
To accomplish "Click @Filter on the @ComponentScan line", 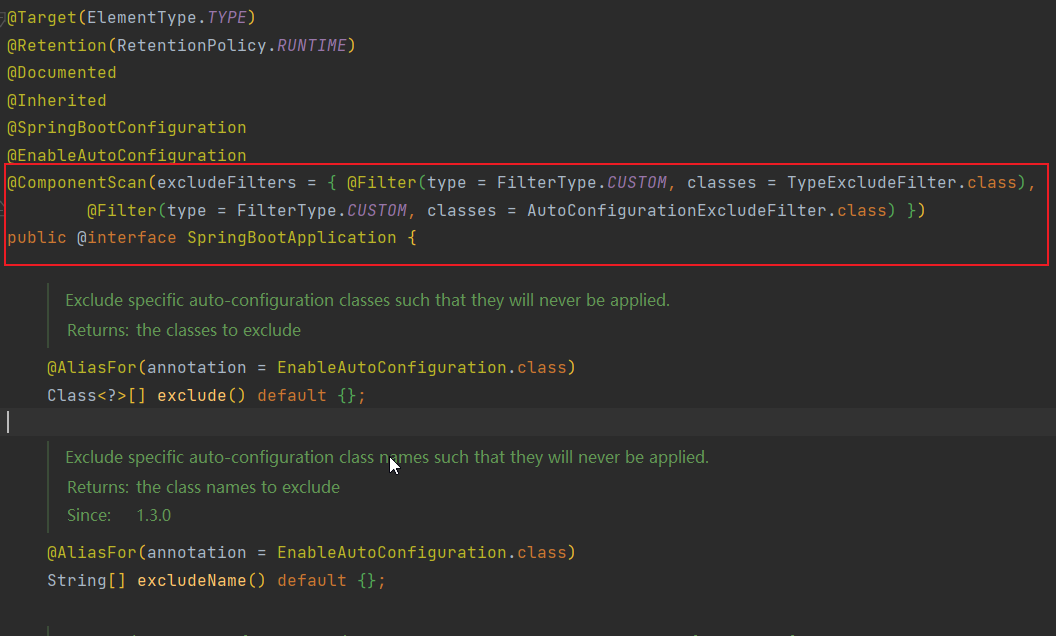I will pos(381,183).
